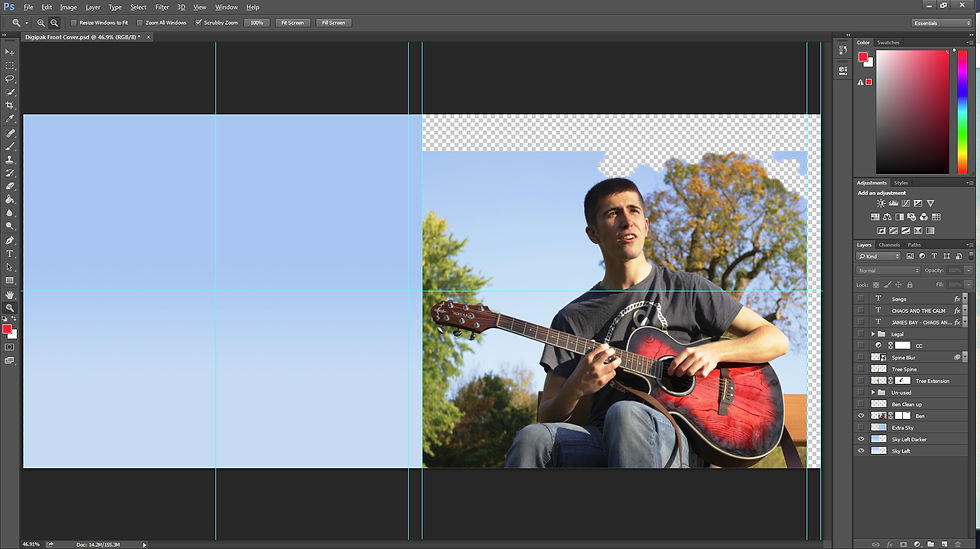Switch to the Styles tab

coord(901,183)
